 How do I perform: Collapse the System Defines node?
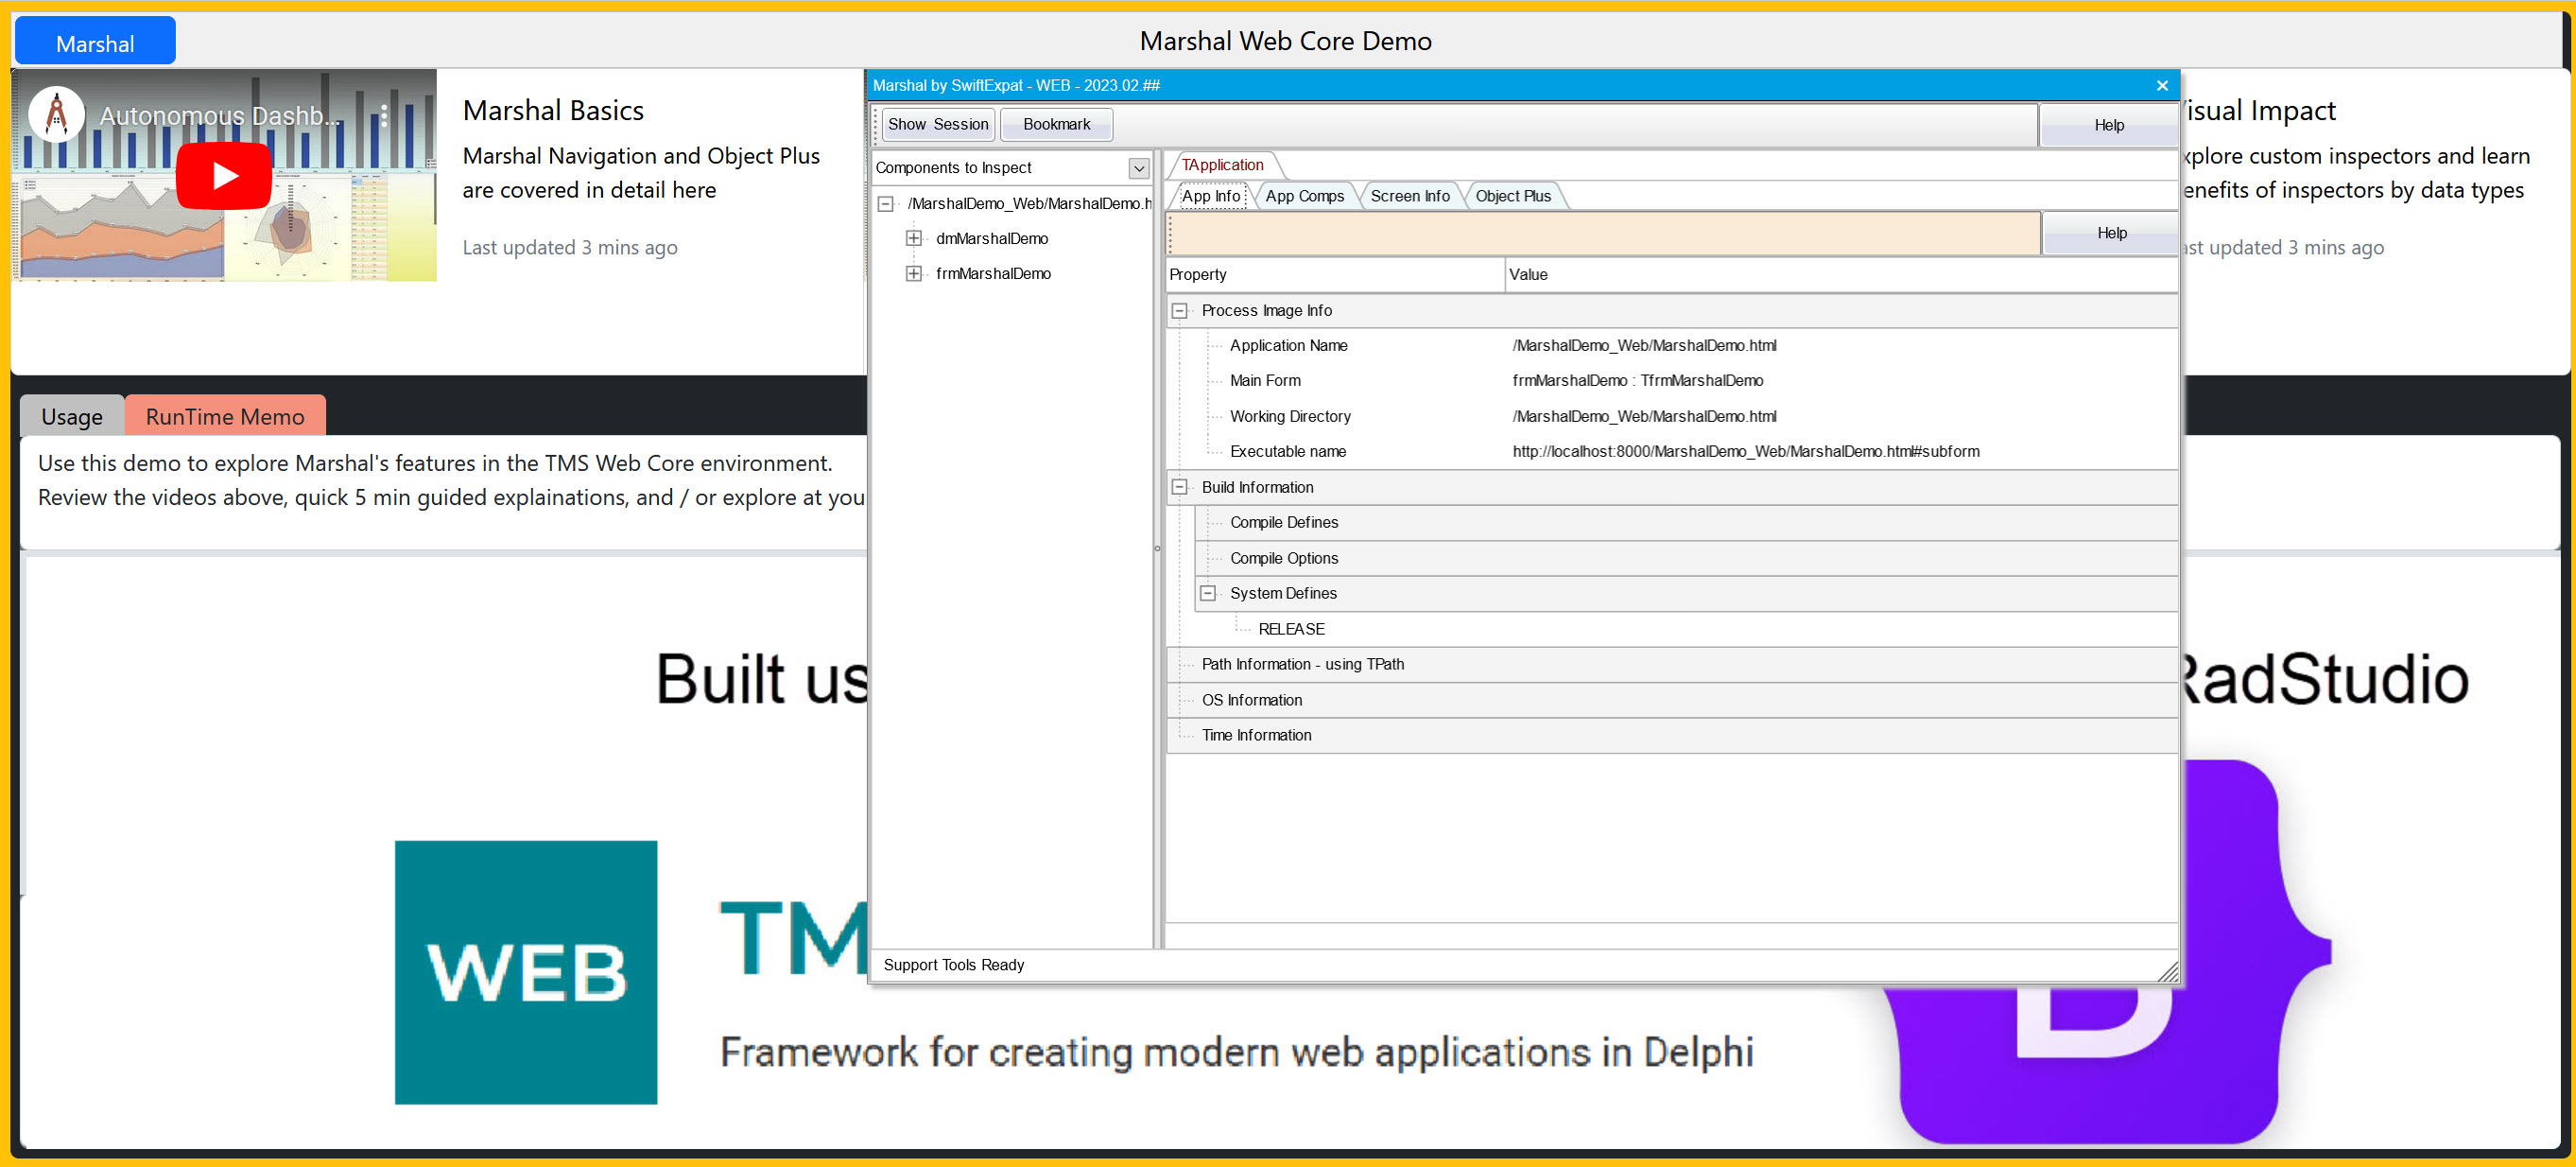click(1208, 593)
